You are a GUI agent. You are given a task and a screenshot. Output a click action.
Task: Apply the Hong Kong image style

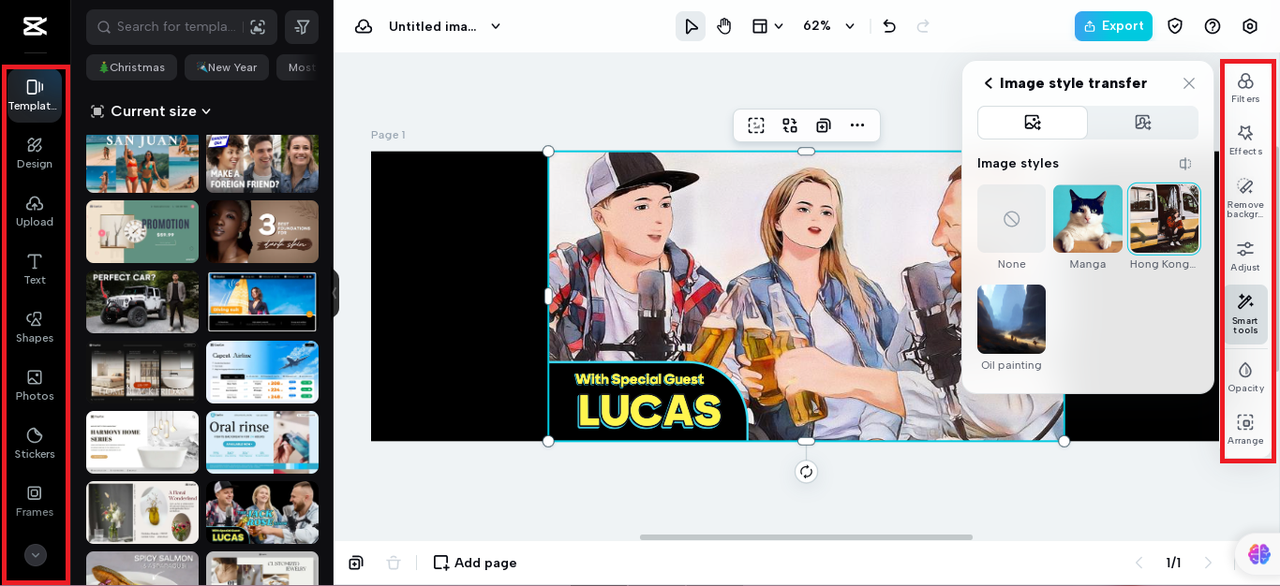click(x=1164, y=218)
